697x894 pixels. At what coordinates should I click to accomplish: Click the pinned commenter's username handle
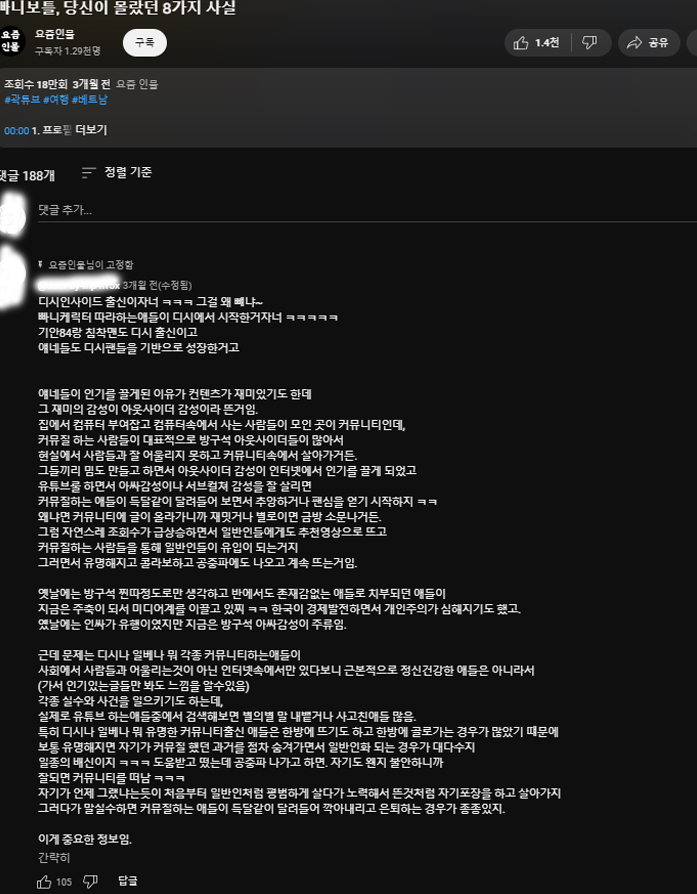pyautogui.click(x=79, y=285)
